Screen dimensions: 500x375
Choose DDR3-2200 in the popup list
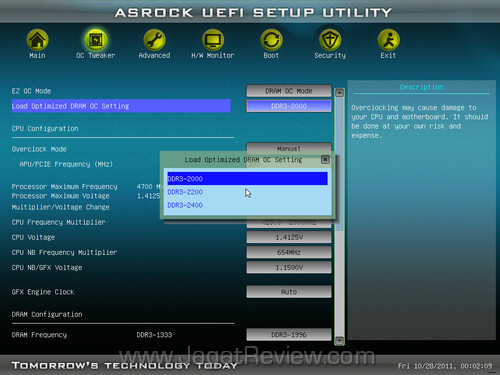tap(247, 192)
